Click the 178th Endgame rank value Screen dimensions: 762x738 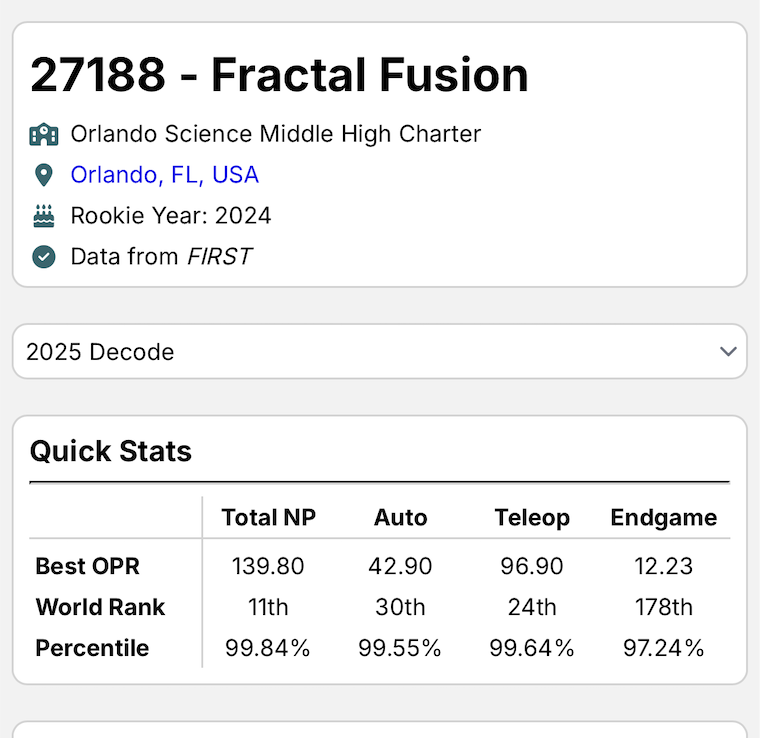pyautogui.click(x=664, y=607)
